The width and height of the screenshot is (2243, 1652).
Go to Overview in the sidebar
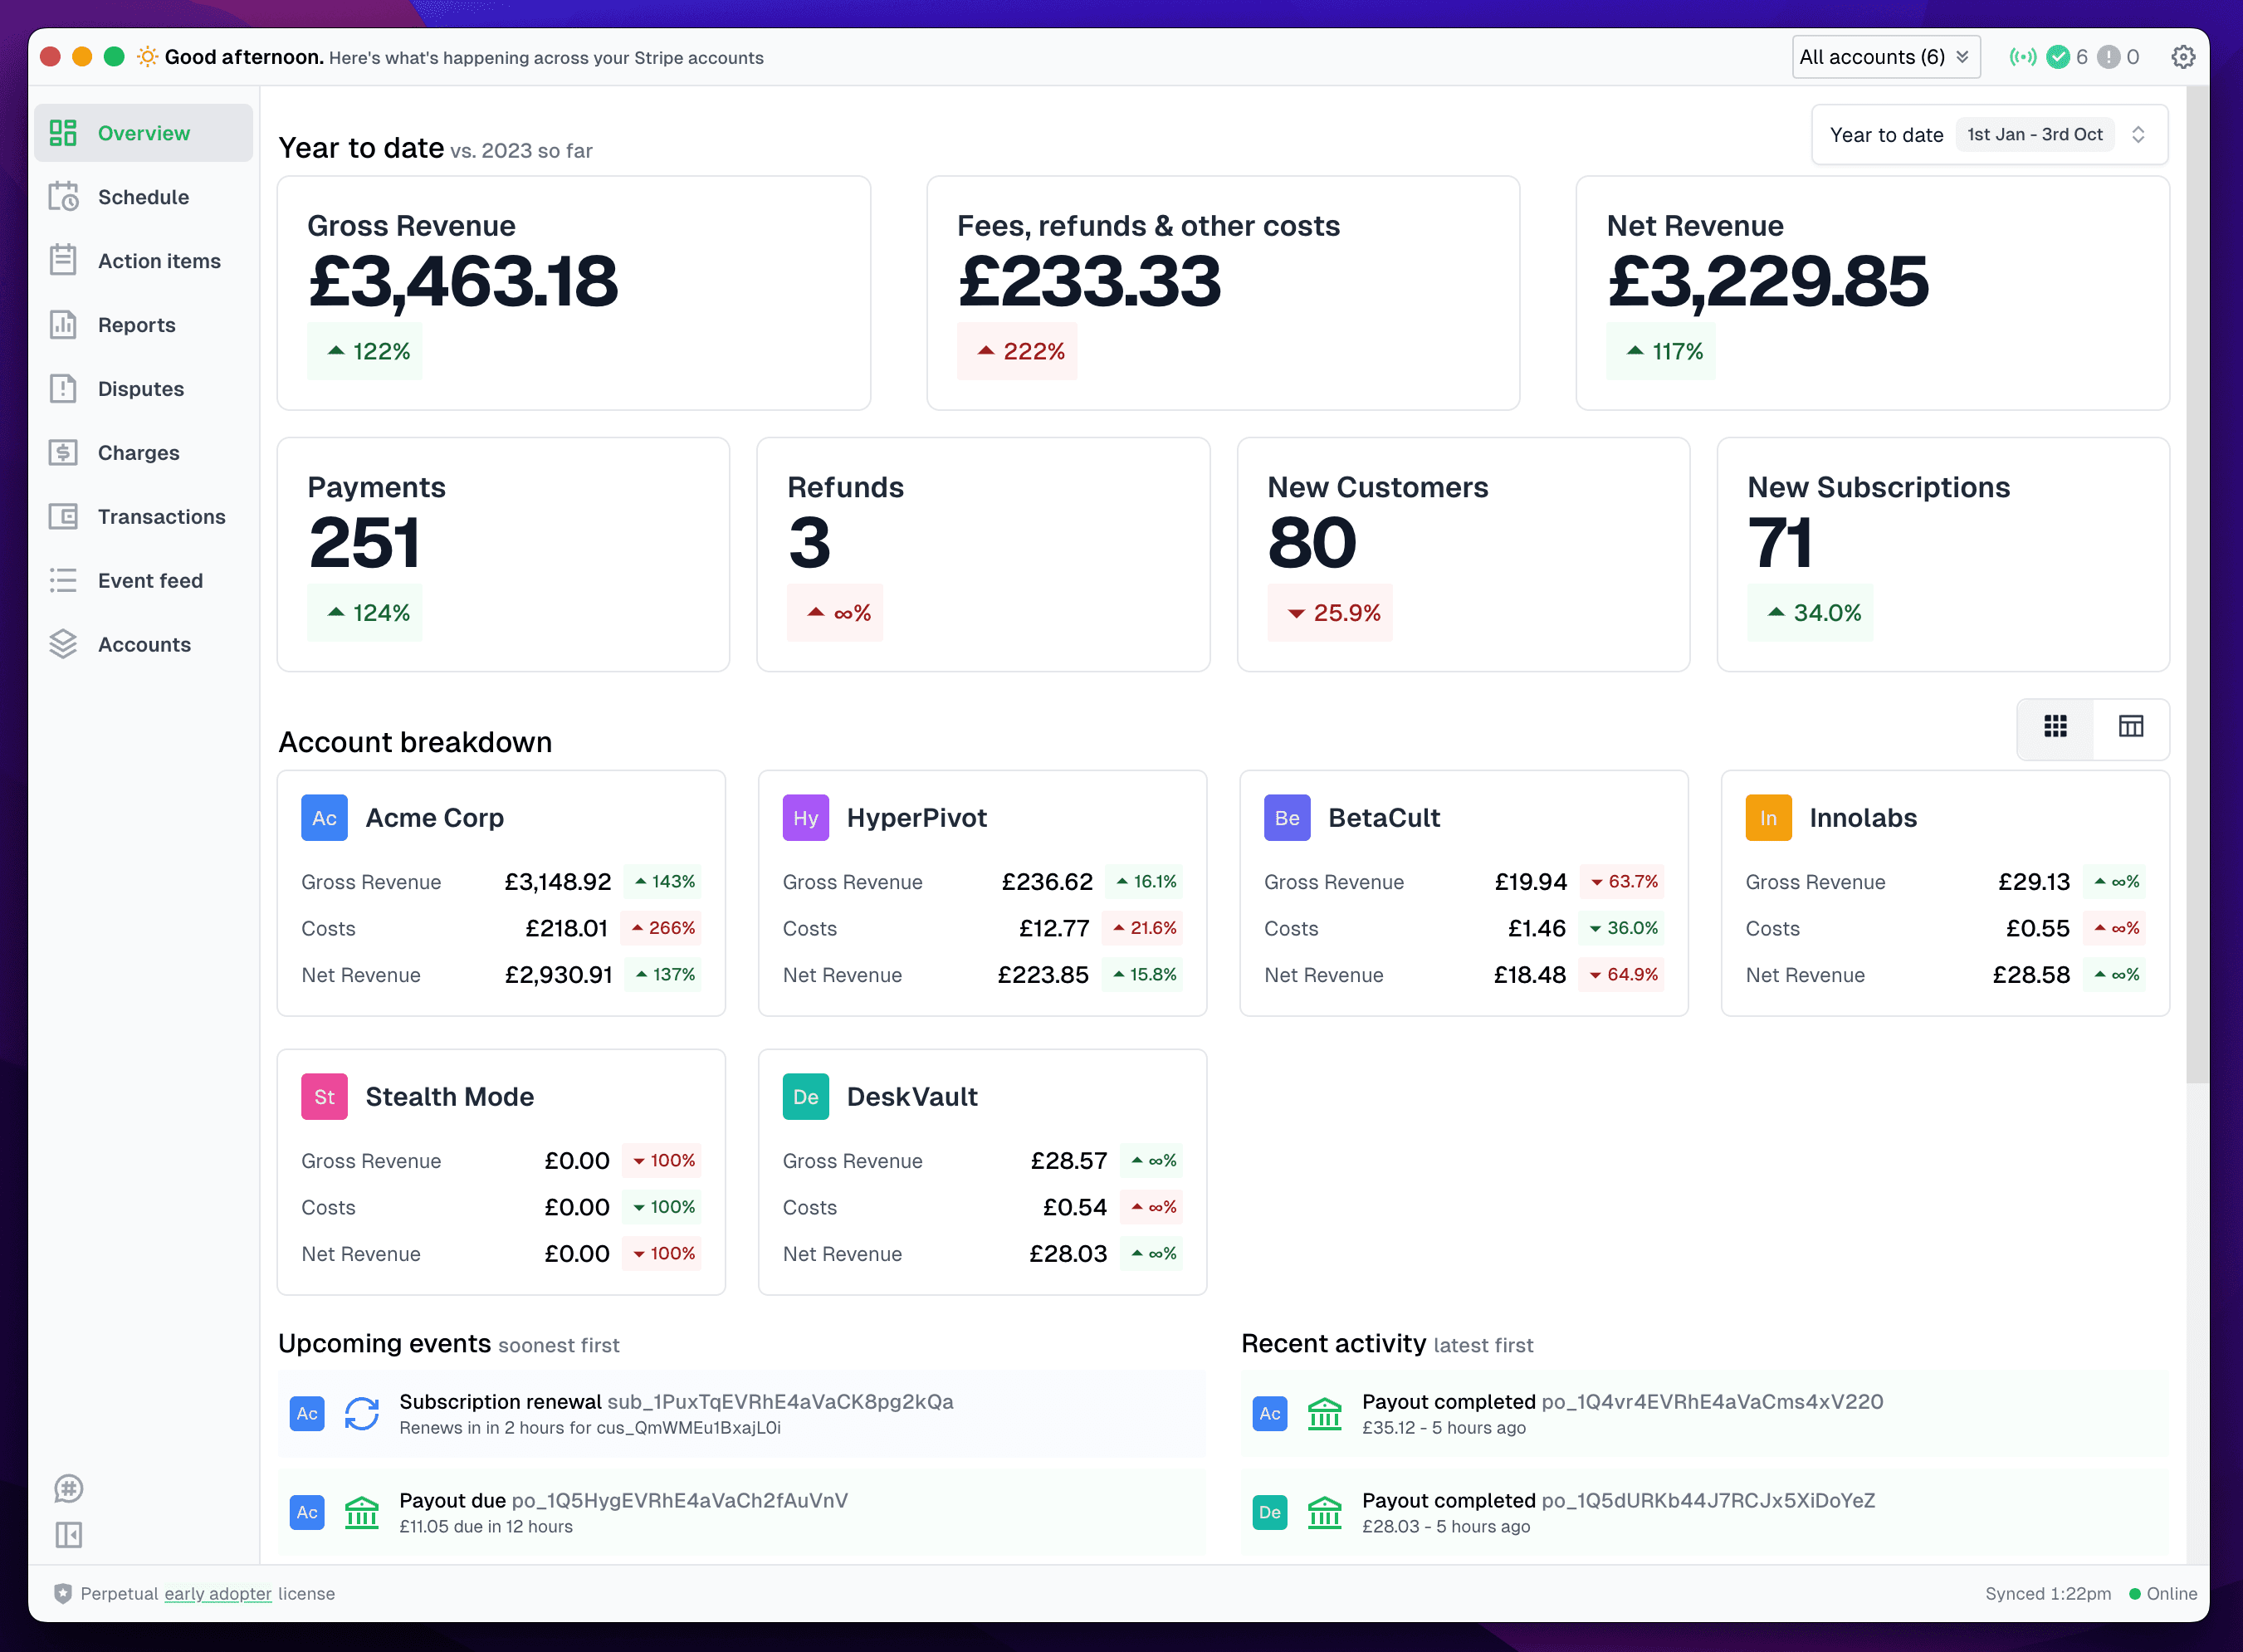click(x=143, y=133)
